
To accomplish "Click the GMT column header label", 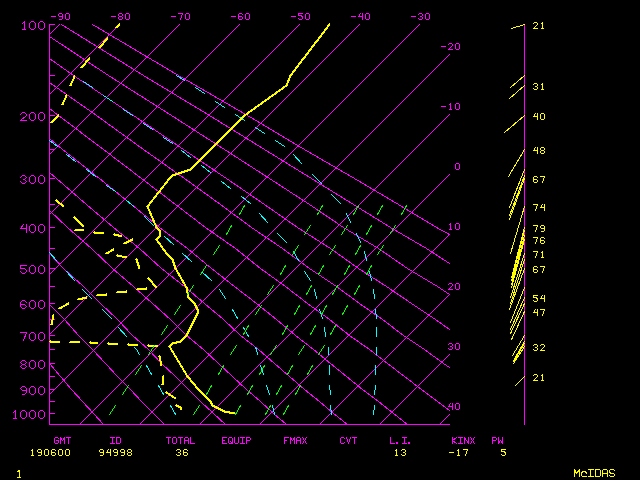I will click(63, 440).
